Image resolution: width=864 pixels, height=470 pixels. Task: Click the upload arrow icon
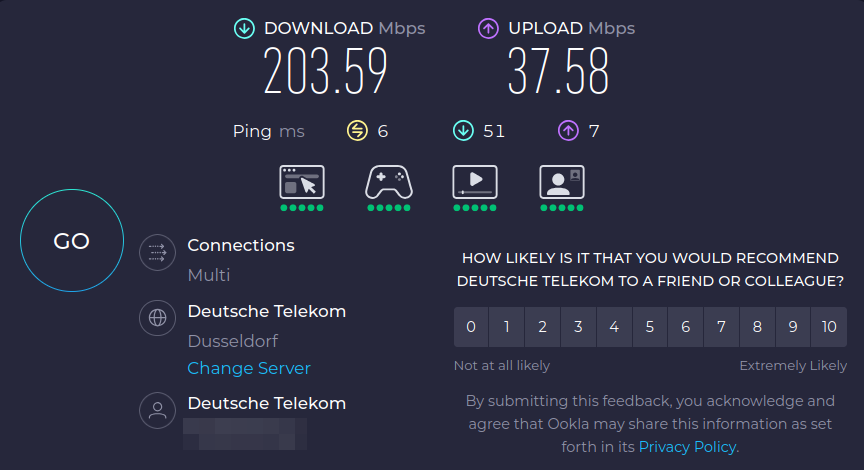(x=488, y=29)
